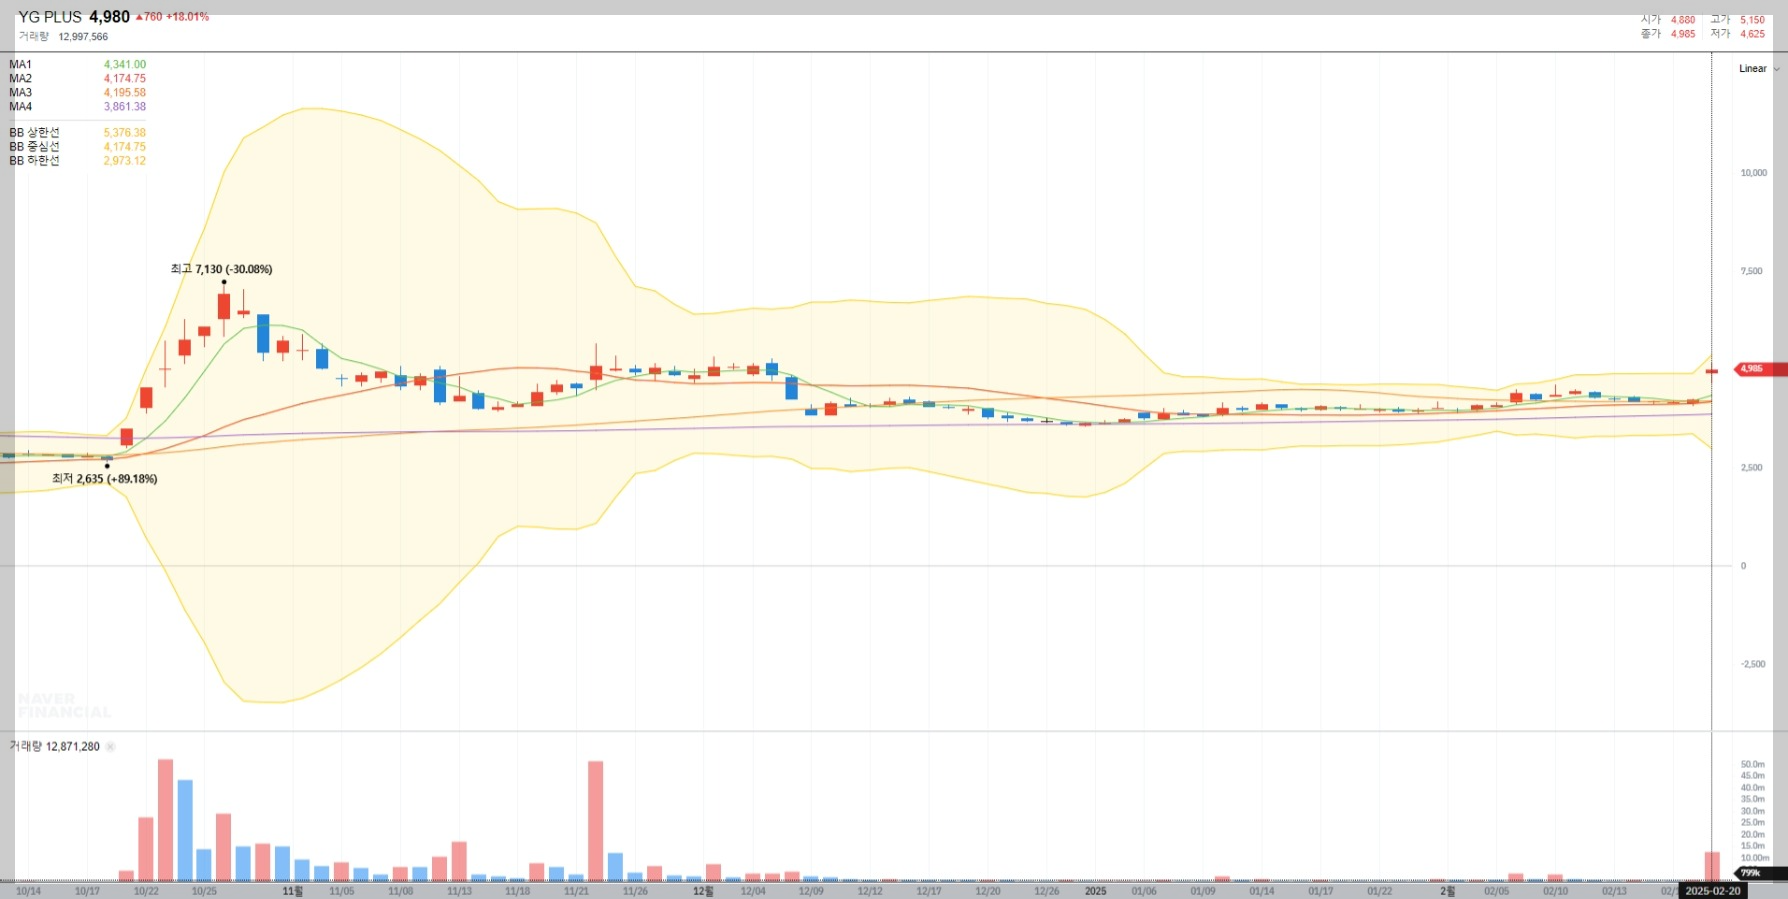Click the MA2 legend label
The image size is (1788, 899).
[21, 79]
